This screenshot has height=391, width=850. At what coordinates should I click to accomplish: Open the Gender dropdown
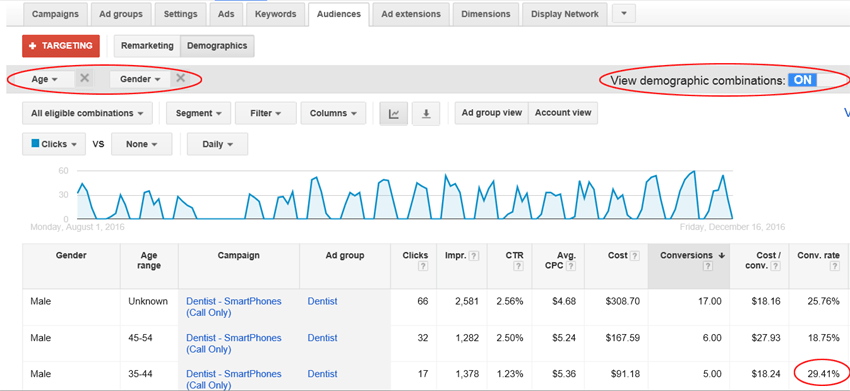coord(140,79)
